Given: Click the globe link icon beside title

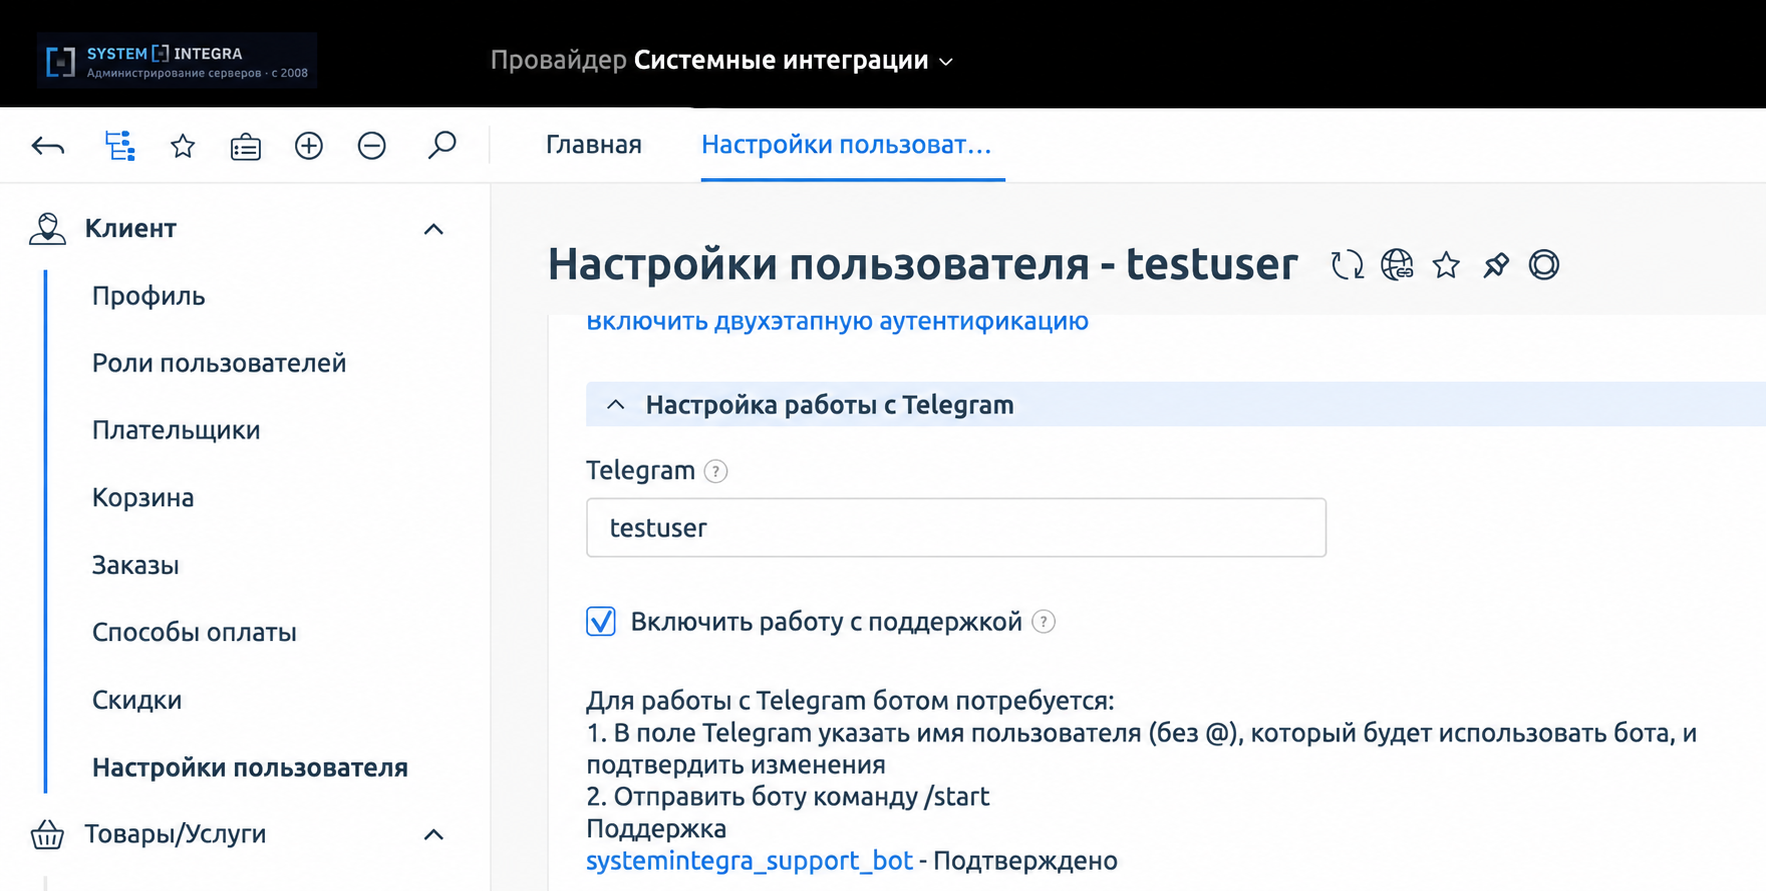Looking at the screenshot, I should coord(1397,265).
